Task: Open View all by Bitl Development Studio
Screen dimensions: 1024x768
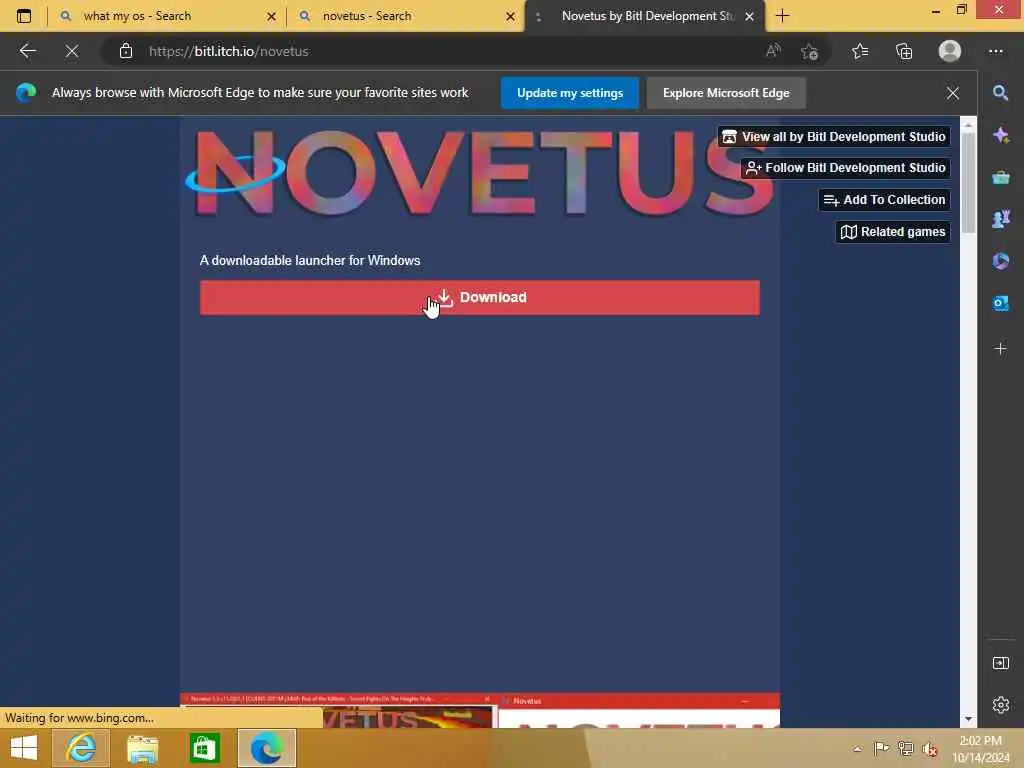Action: (x=834, y=136)
